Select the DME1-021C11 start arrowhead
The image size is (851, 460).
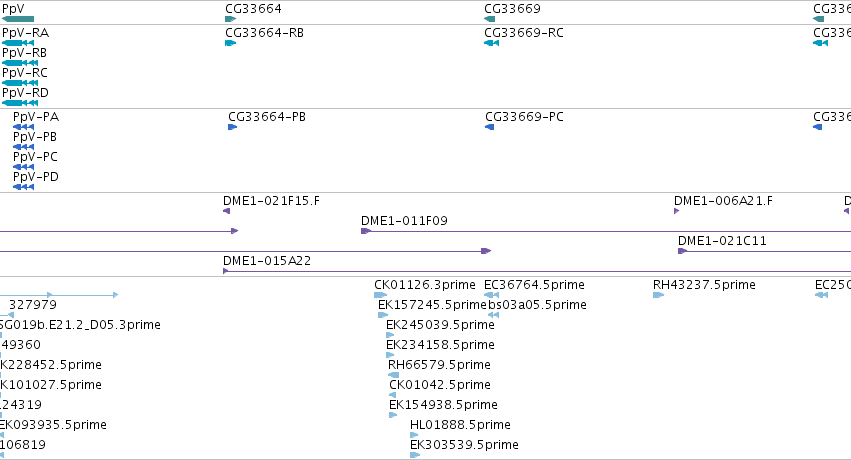click(x=683, y=251)
